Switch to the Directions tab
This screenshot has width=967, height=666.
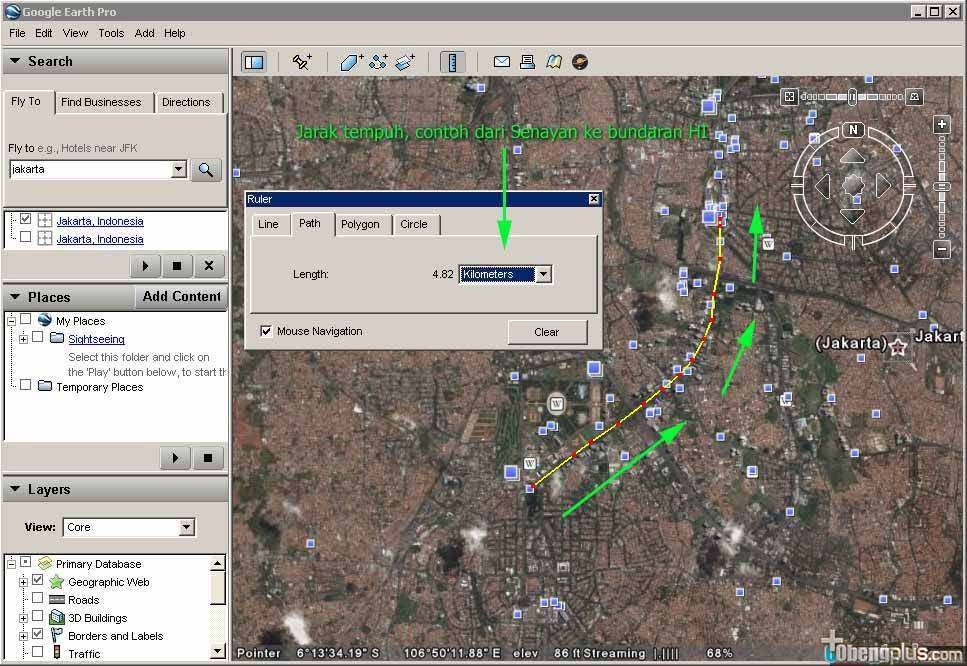coord(186,102)
